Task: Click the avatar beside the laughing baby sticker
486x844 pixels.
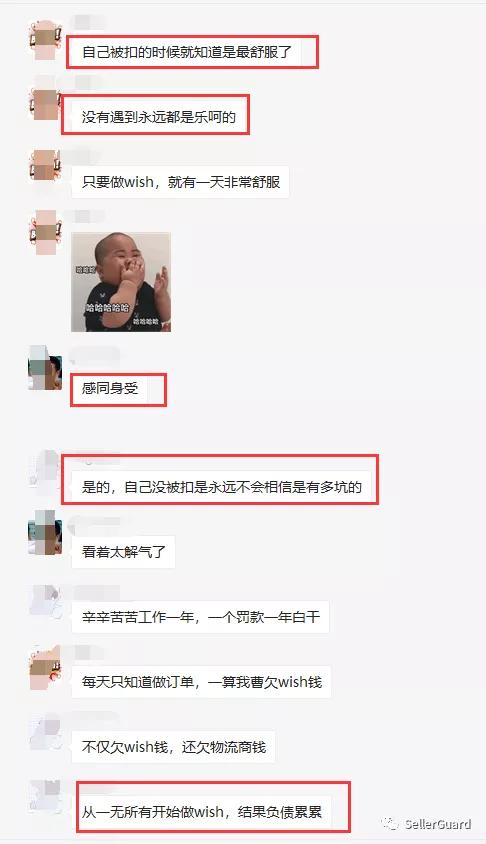Action: click(45, 232)
